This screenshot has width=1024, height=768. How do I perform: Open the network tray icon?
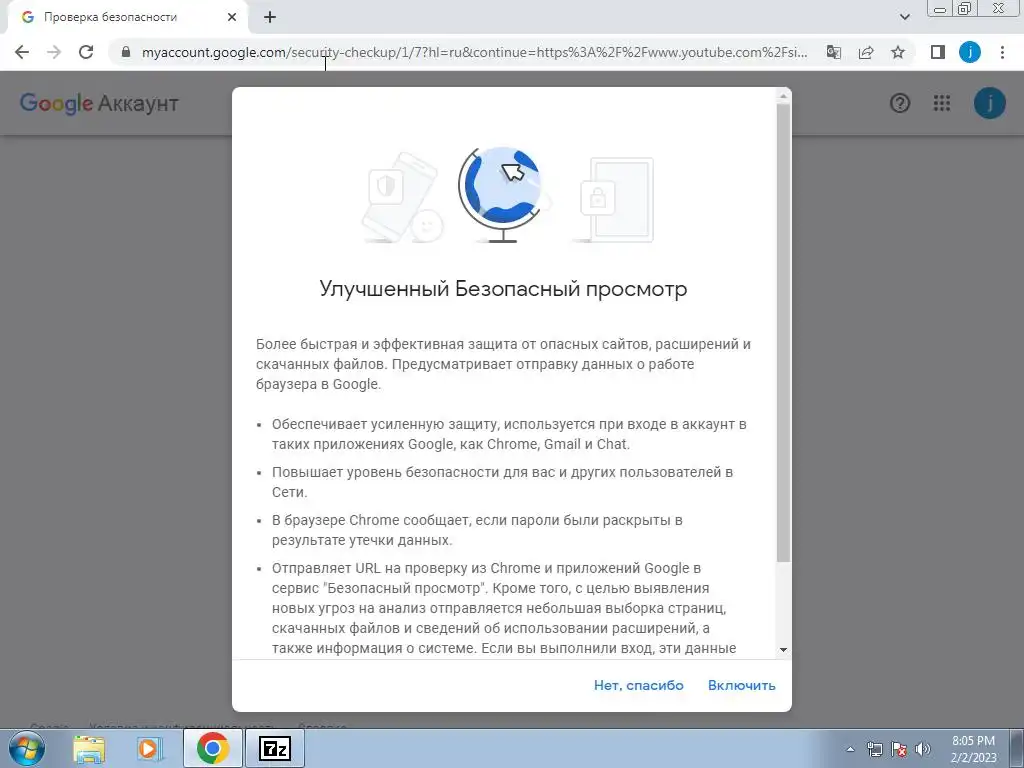point(874,749)
